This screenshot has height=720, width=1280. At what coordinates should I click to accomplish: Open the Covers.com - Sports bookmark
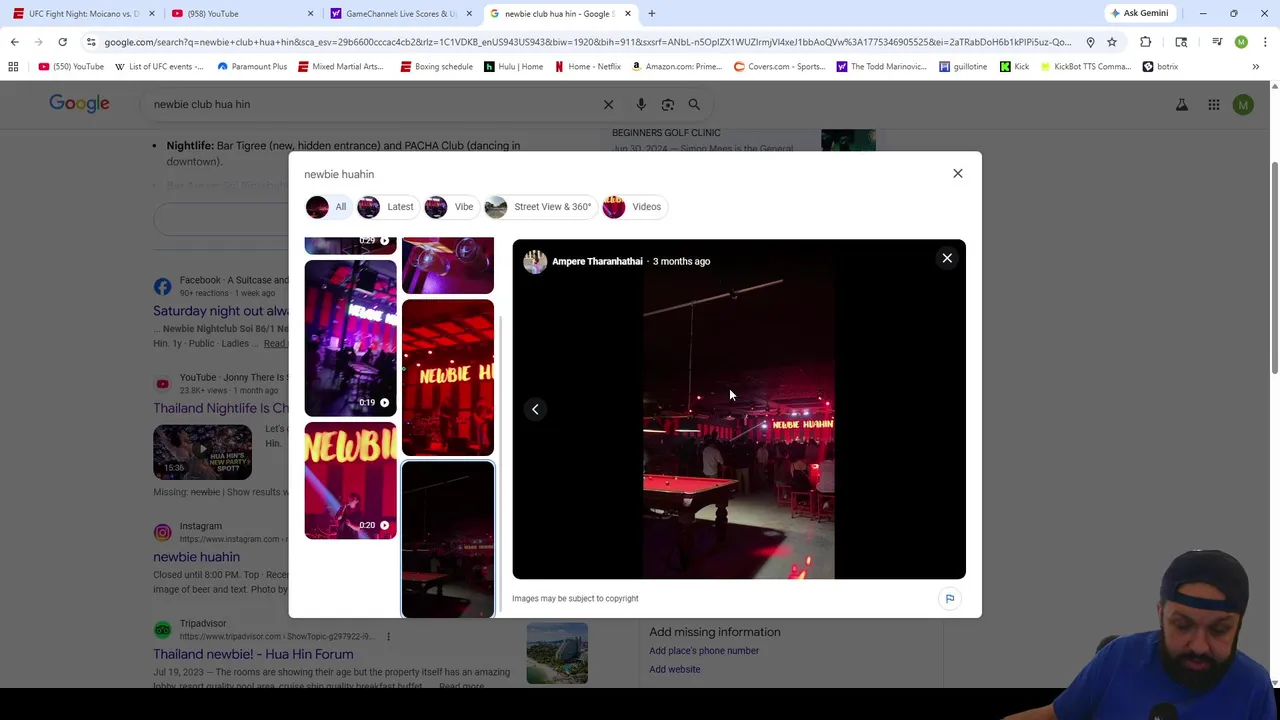tap(779, 67)
